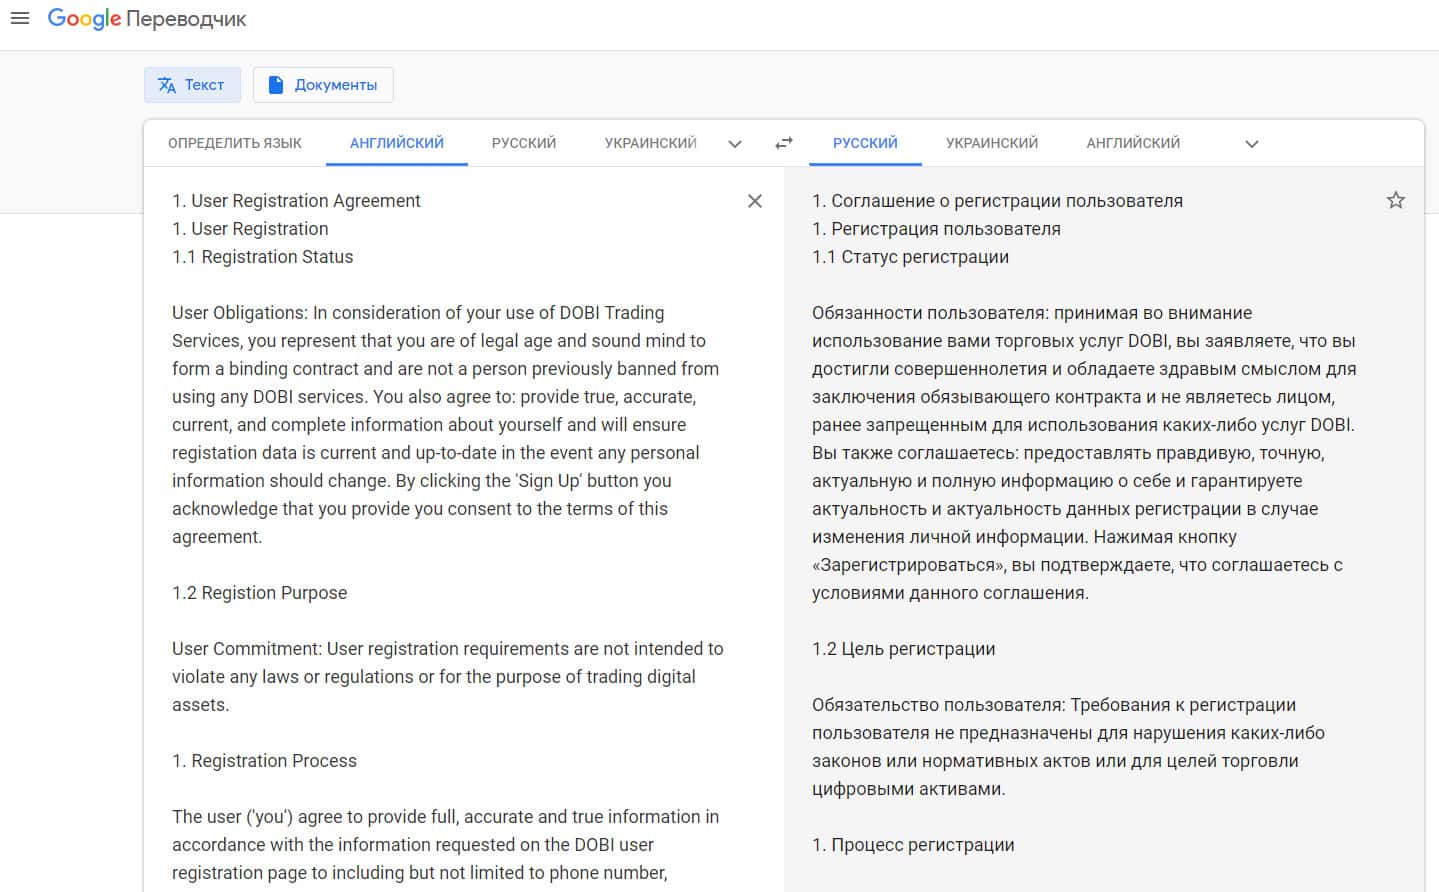Click translated line '1. Соглашение о регистрации пользователя'

[x=997, y=201]
